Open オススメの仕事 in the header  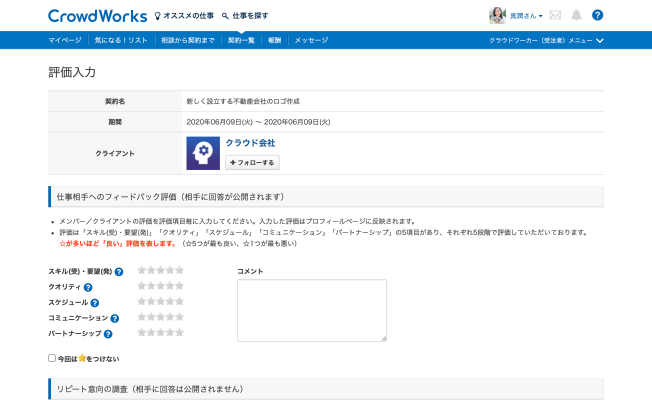tap(183, 16)
